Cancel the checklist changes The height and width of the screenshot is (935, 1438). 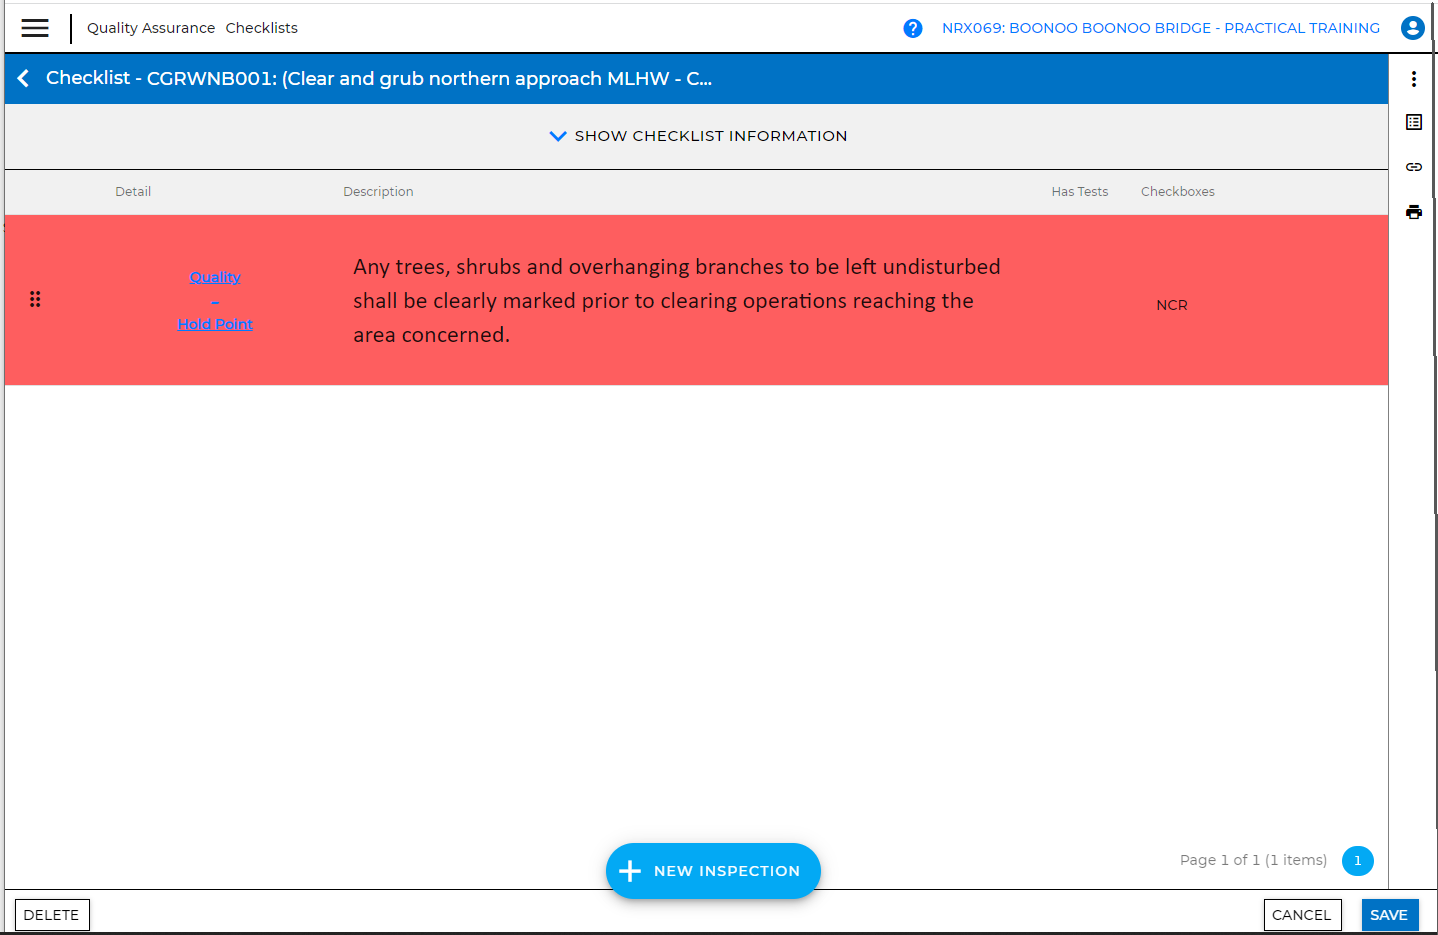pos(1301,915)
